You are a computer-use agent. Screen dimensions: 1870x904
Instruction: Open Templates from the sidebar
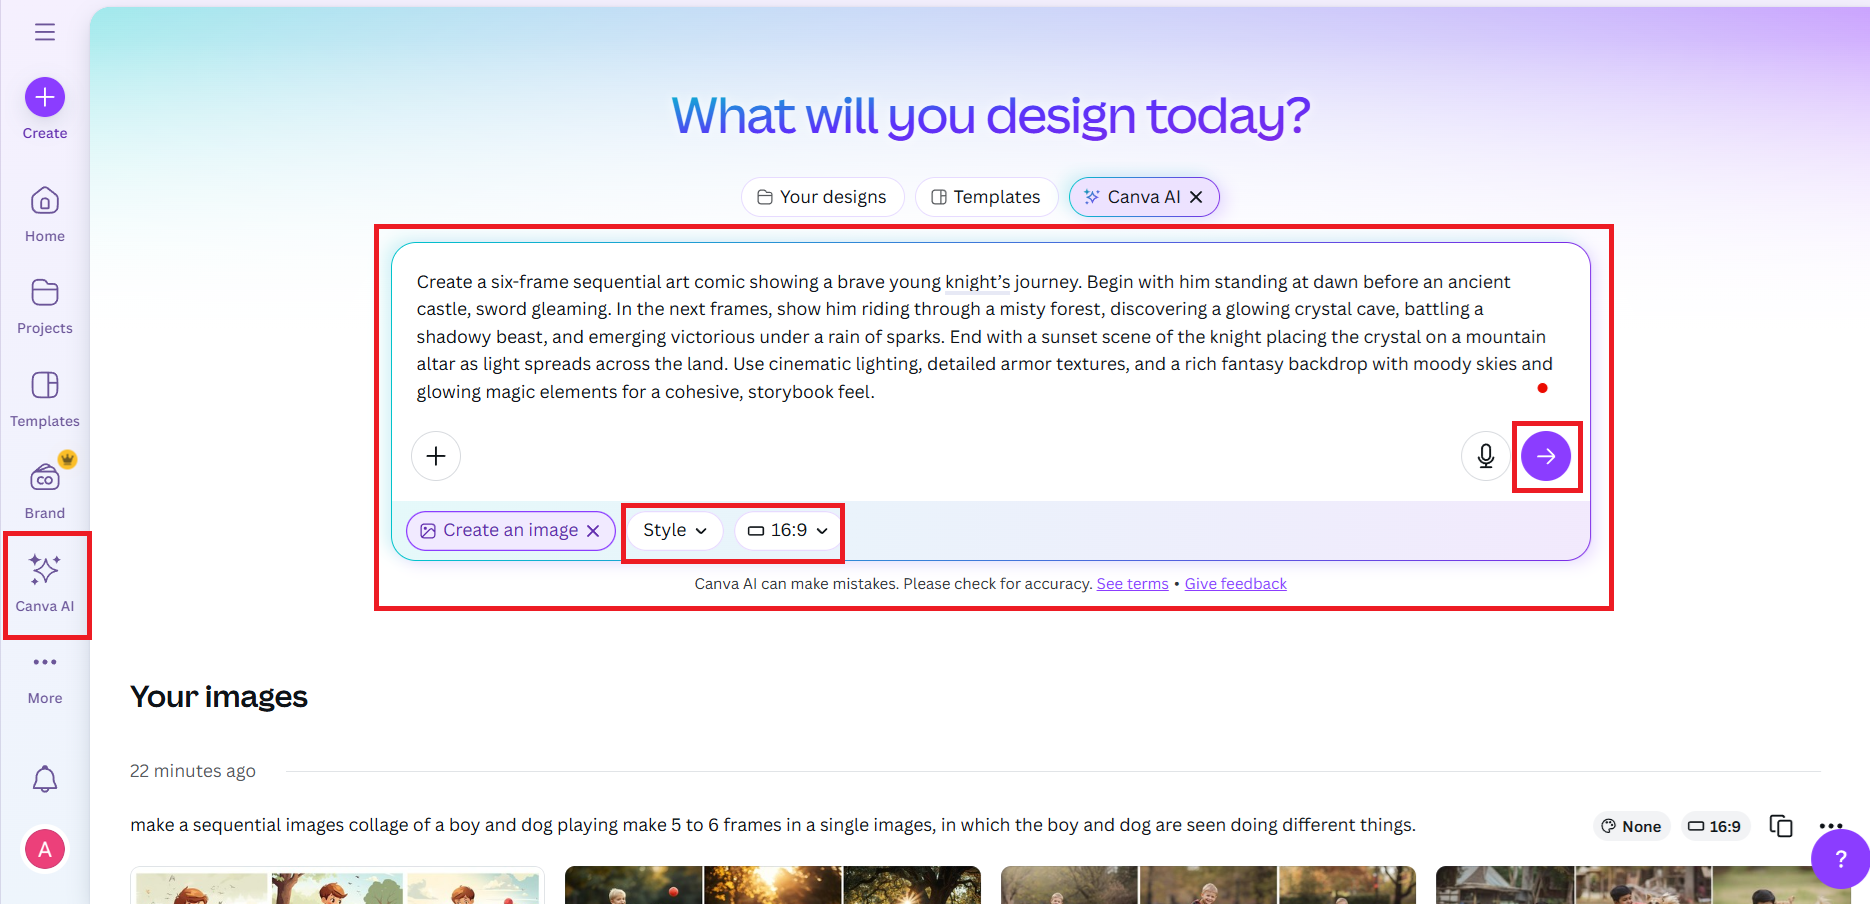click(44, 388)
